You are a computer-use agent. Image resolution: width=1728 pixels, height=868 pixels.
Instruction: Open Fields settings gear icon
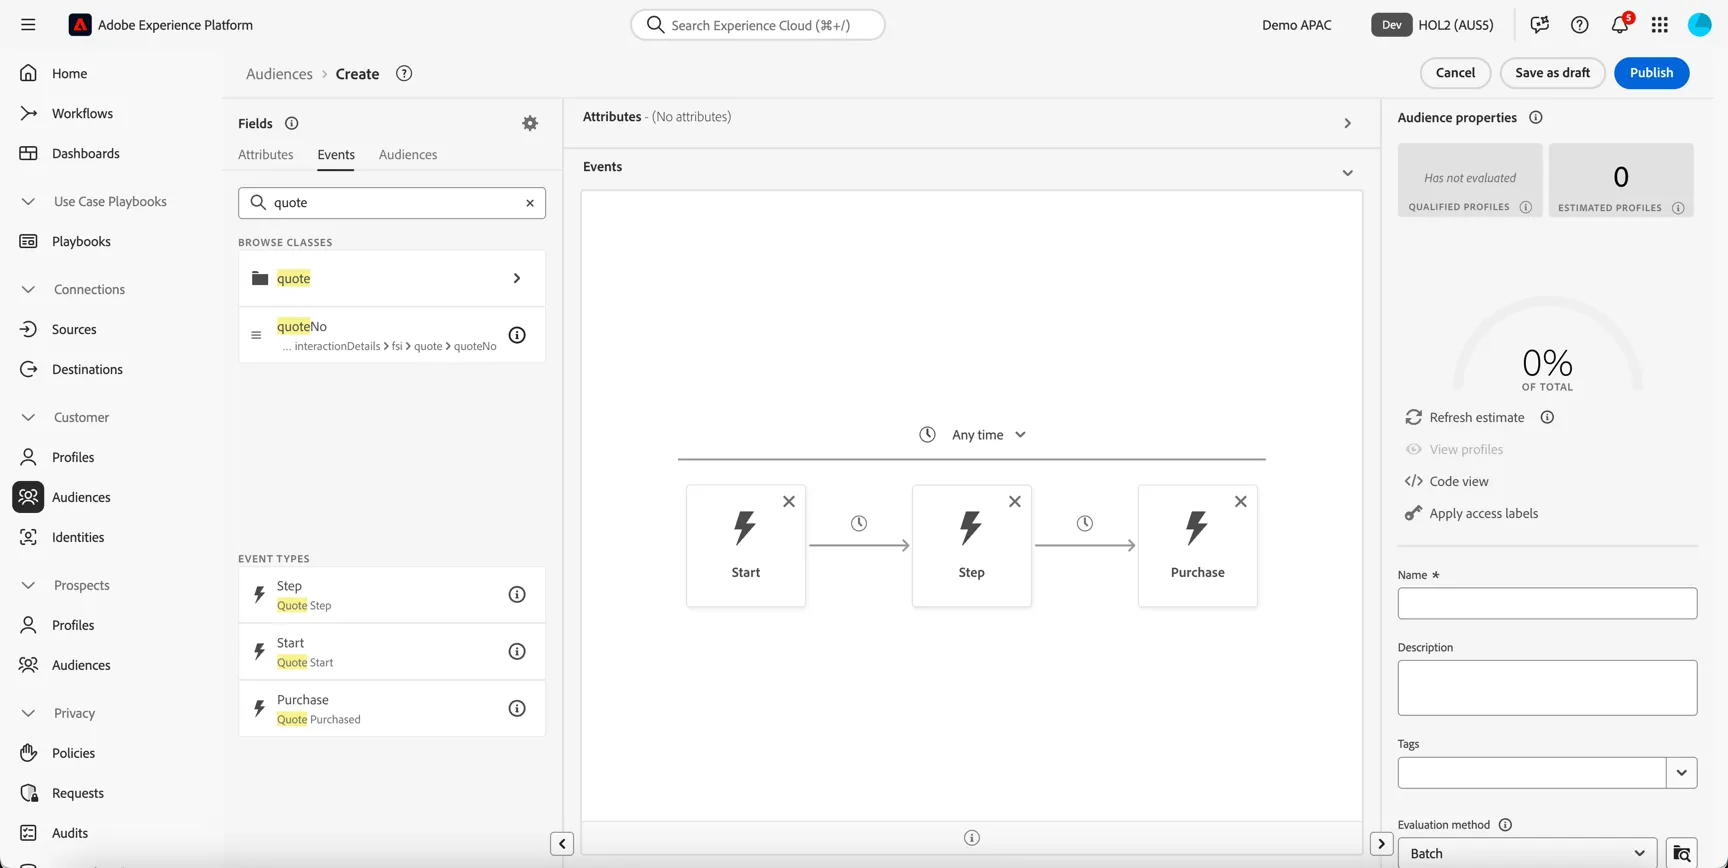point(530,123)
